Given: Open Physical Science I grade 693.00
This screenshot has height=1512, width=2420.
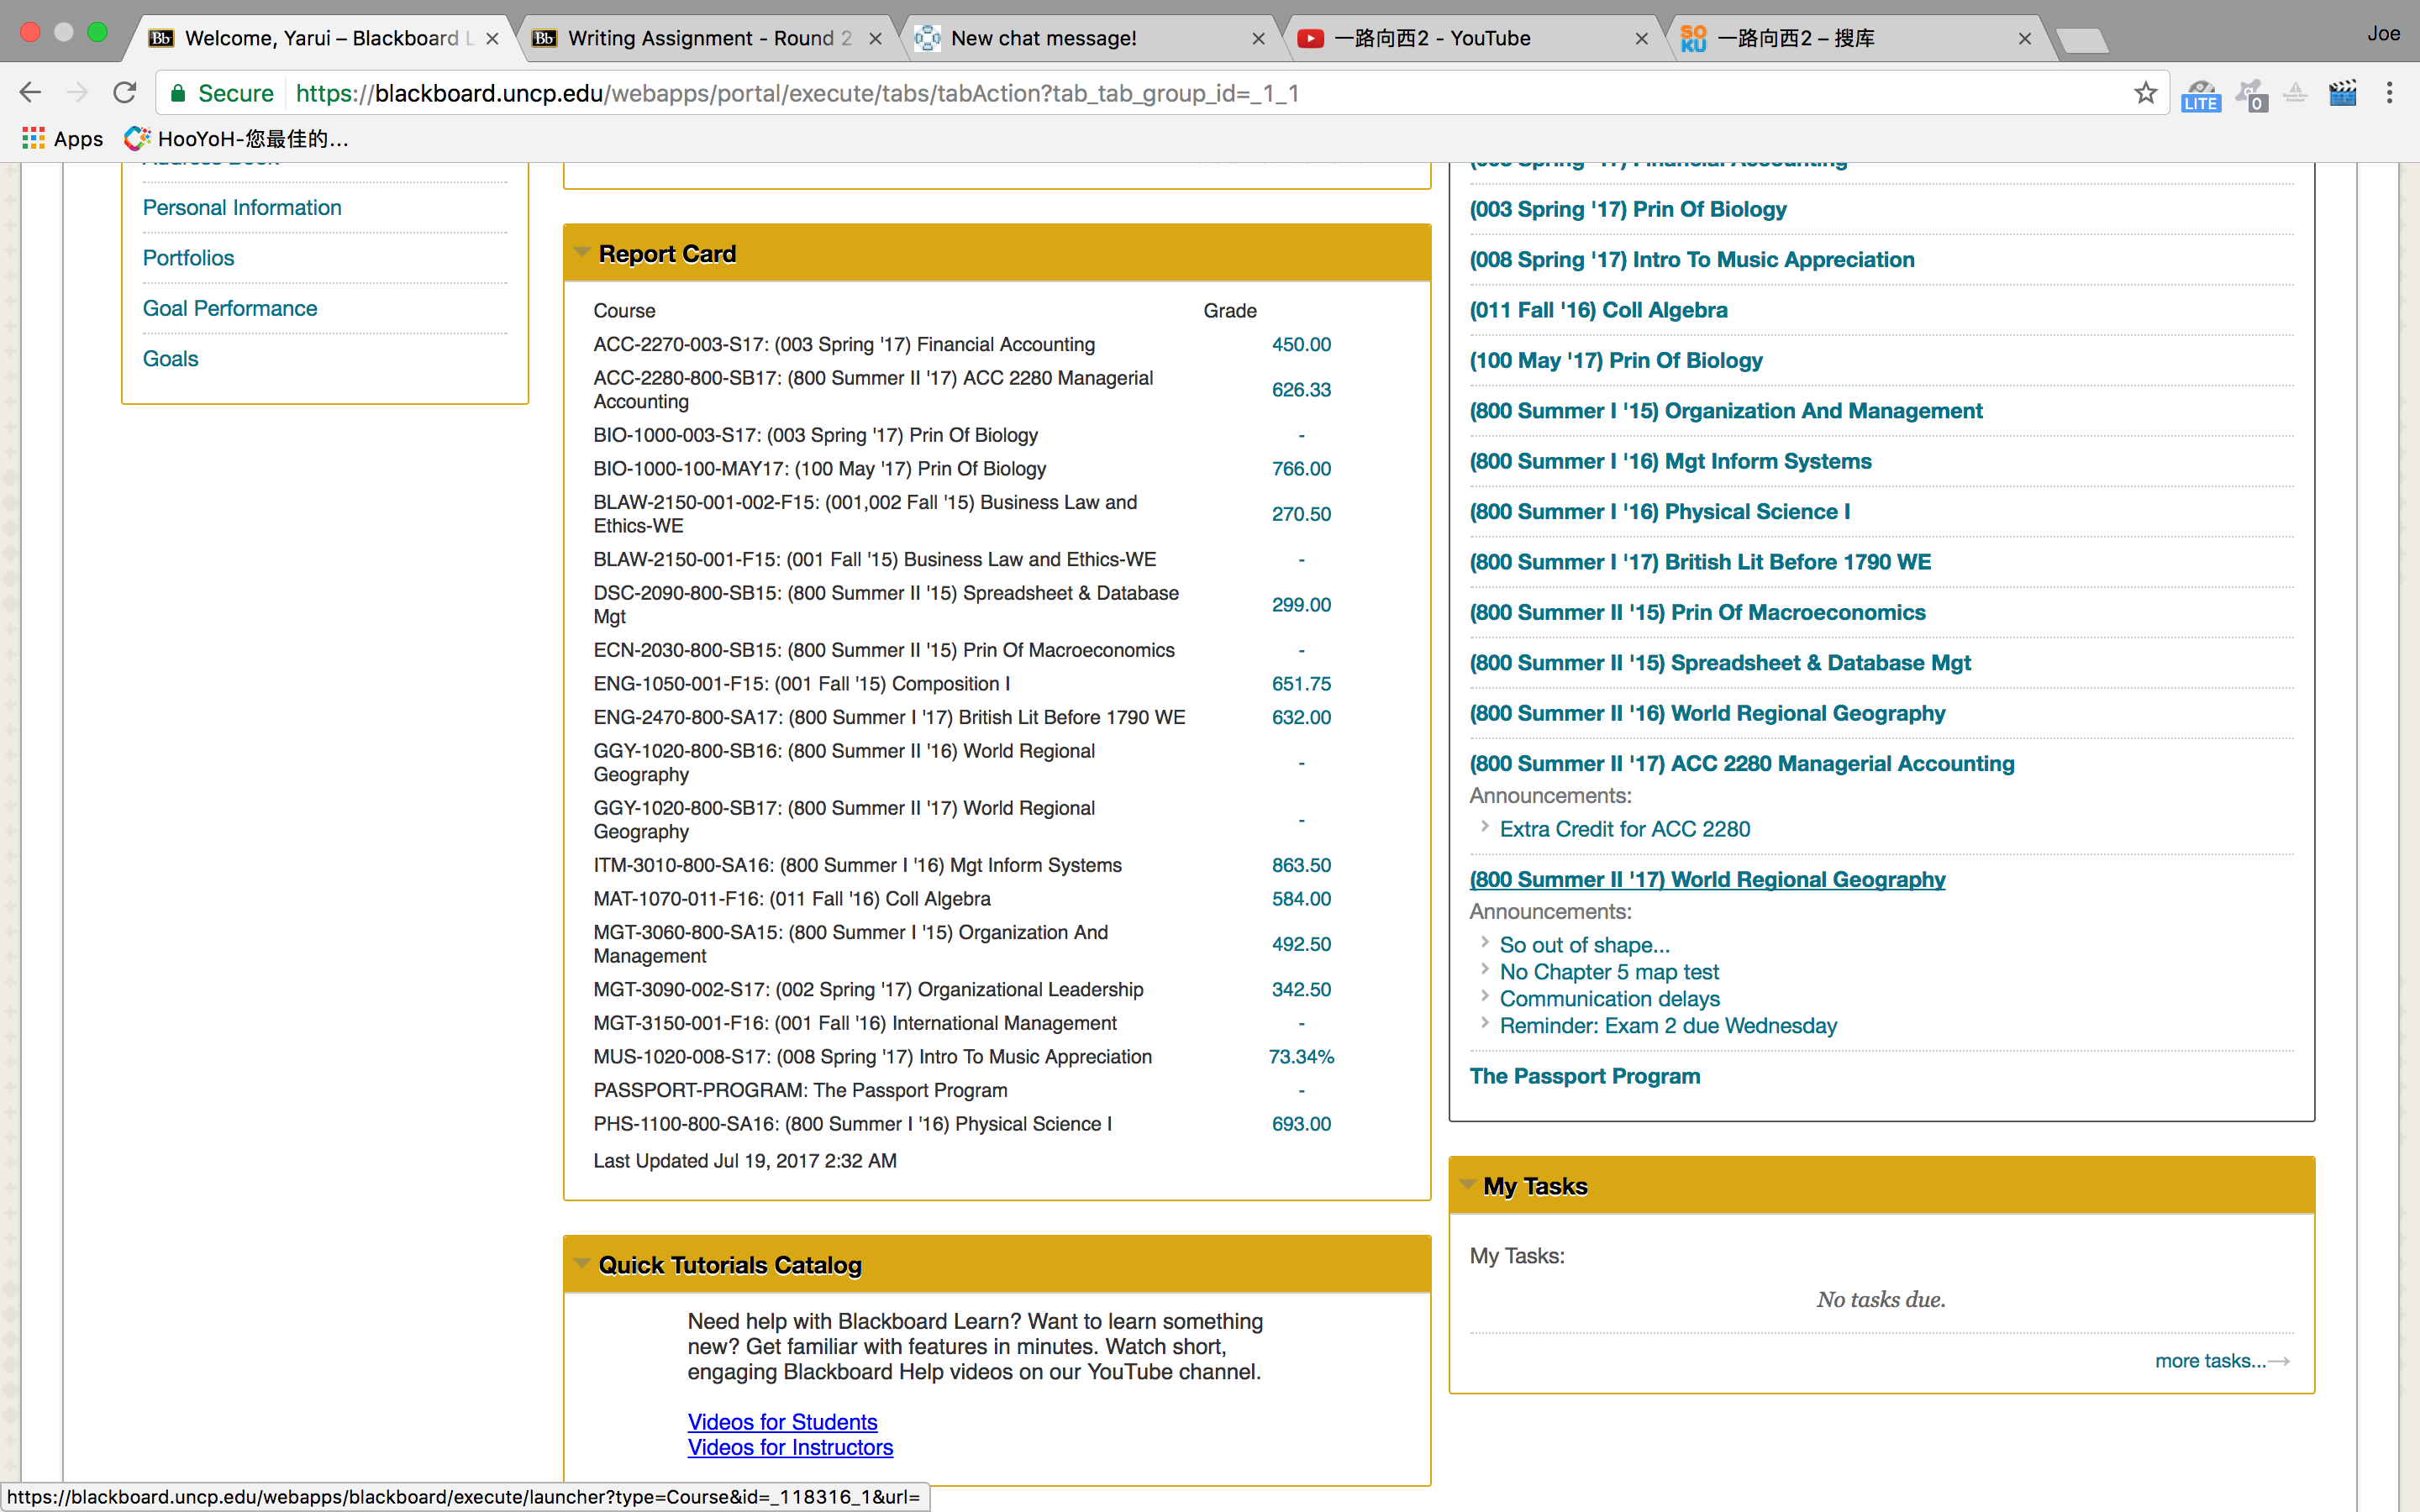Looking at the screenshot, I should 1301,1124.
